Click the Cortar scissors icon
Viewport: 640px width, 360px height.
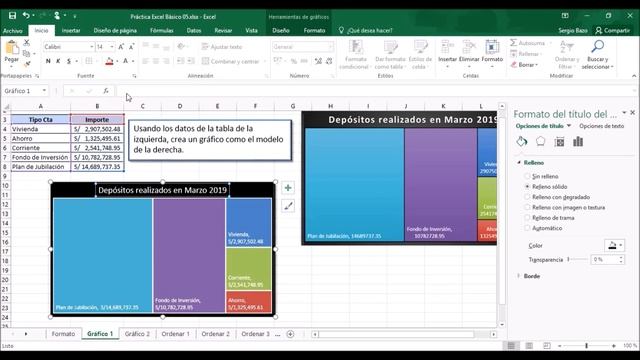point(27,42)
